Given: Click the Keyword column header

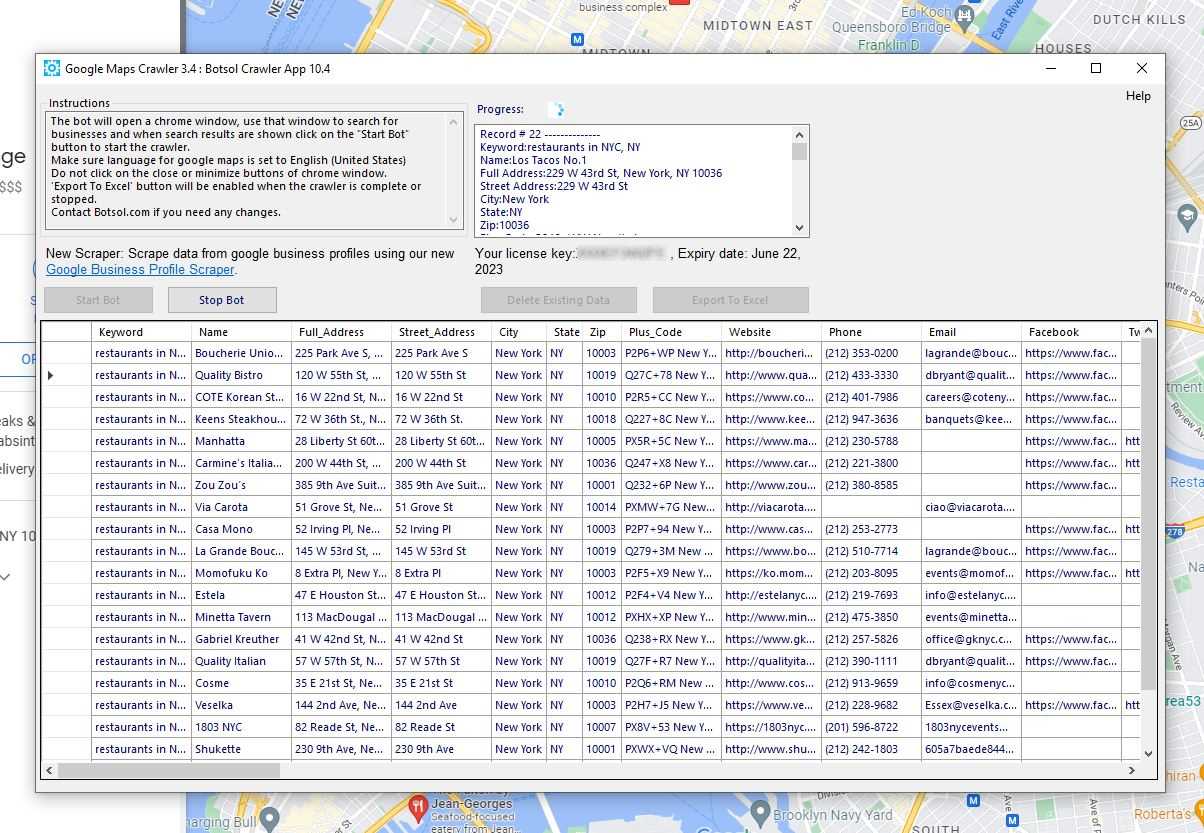Looking at the screenshot, I should point(142,332).
